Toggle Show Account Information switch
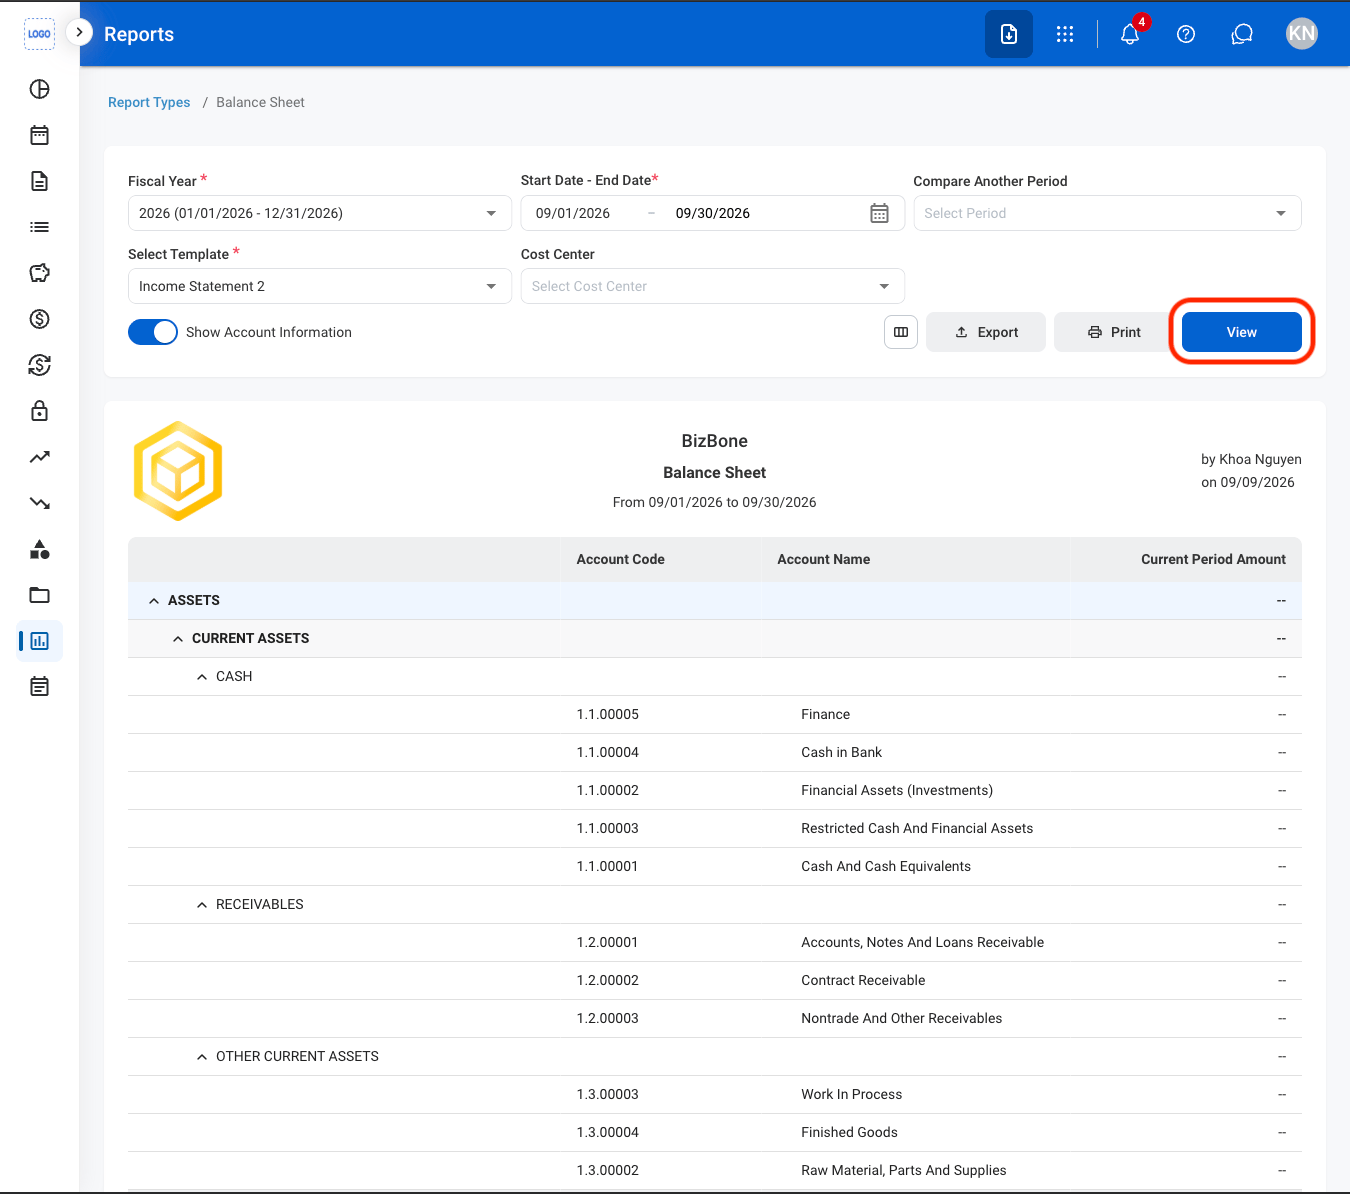The height and width of the screenshot is (1194, 1350). coord(153,332)
